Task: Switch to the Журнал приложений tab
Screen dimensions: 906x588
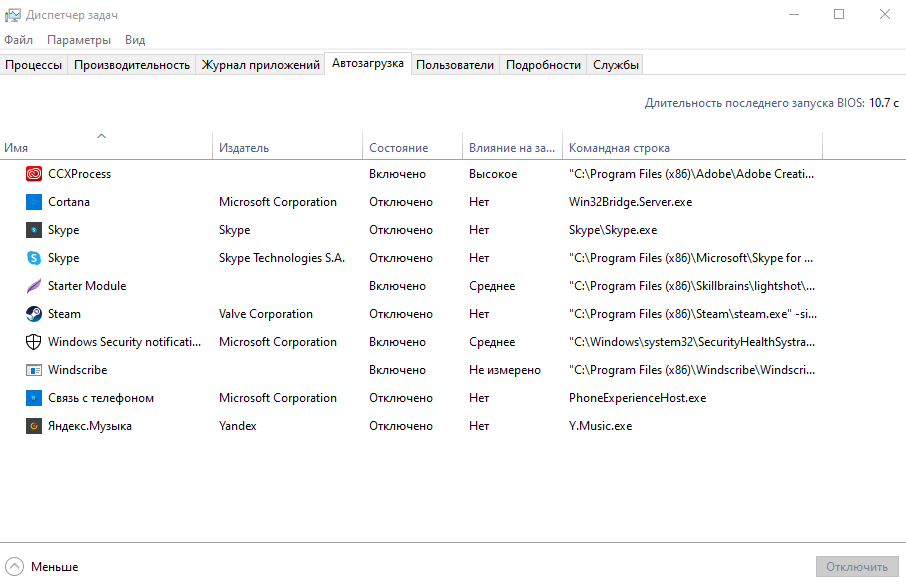Action: point(260,65)
